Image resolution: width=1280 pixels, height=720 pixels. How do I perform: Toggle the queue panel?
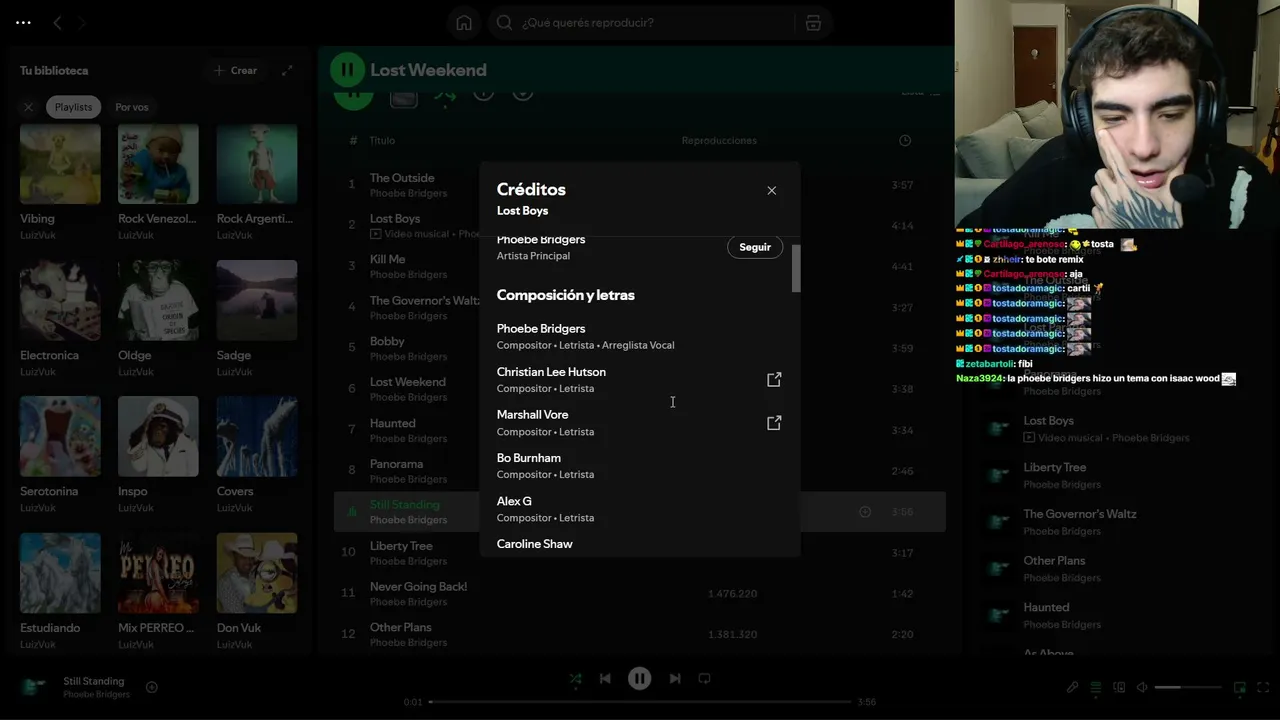1096,687
